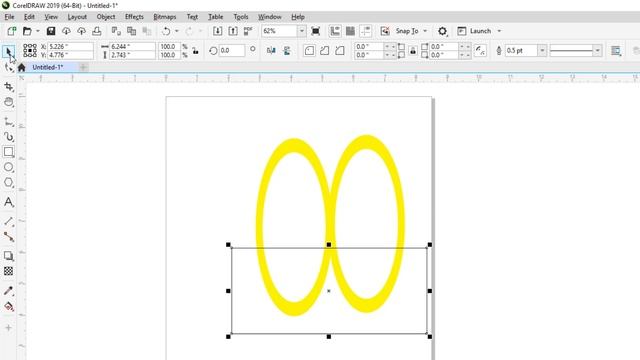This screenshot has height=360, width=640.
Task: Add new document with plus tab
Action: coord(83,67)
